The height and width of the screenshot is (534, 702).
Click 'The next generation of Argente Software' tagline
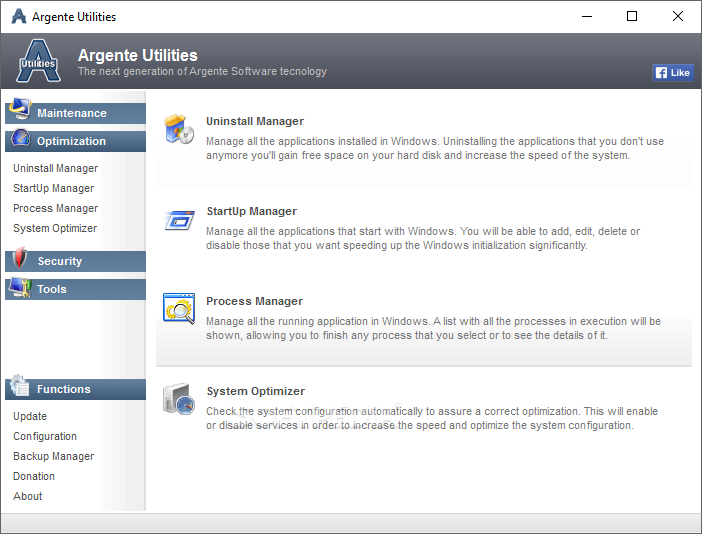[202, 72]
